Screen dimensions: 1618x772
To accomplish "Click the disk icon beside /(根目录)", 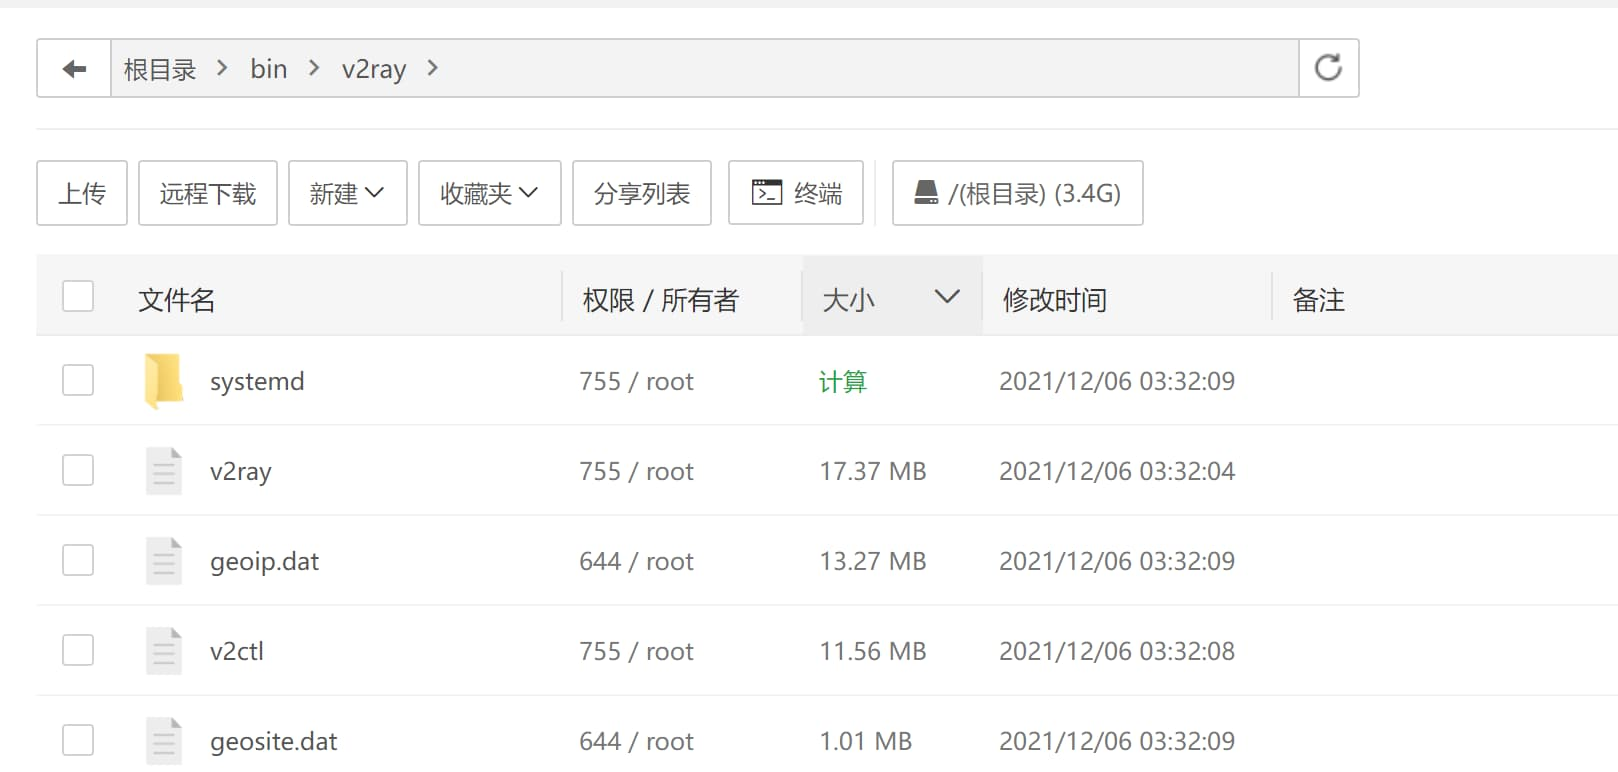I will click(927, 192).
